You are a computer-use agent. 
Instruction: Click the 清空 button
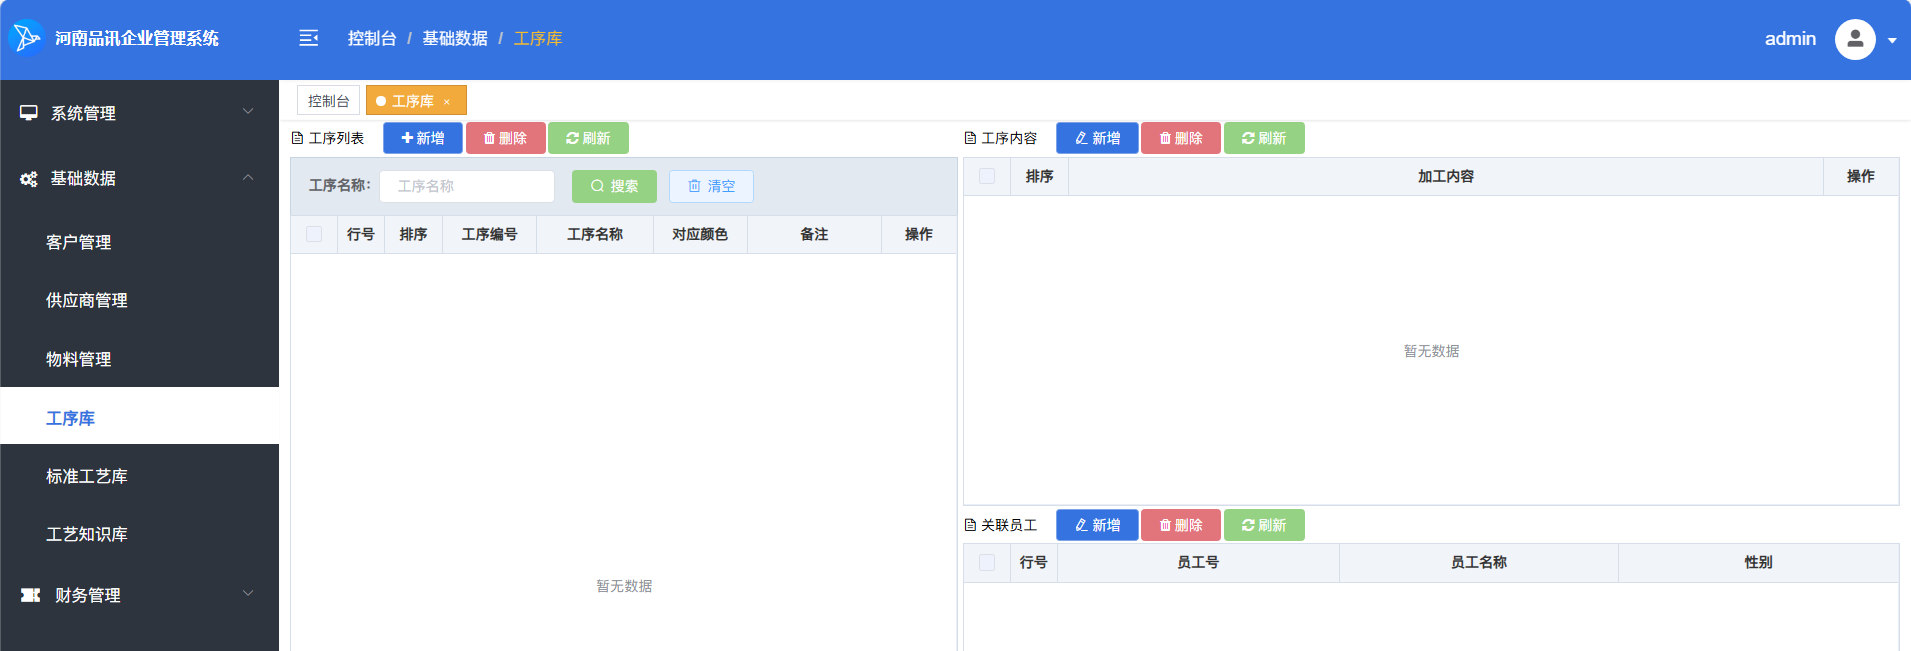tap(711, 186)
